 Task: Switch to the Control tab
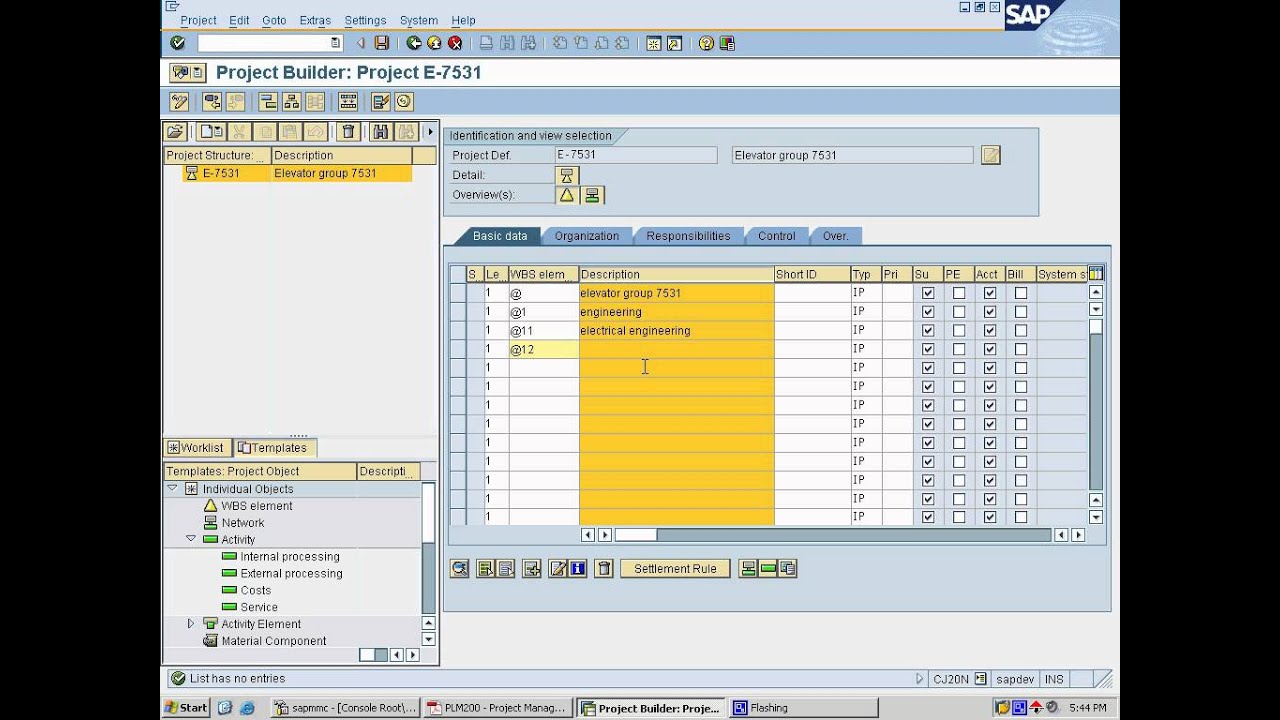tap(777, 236)
